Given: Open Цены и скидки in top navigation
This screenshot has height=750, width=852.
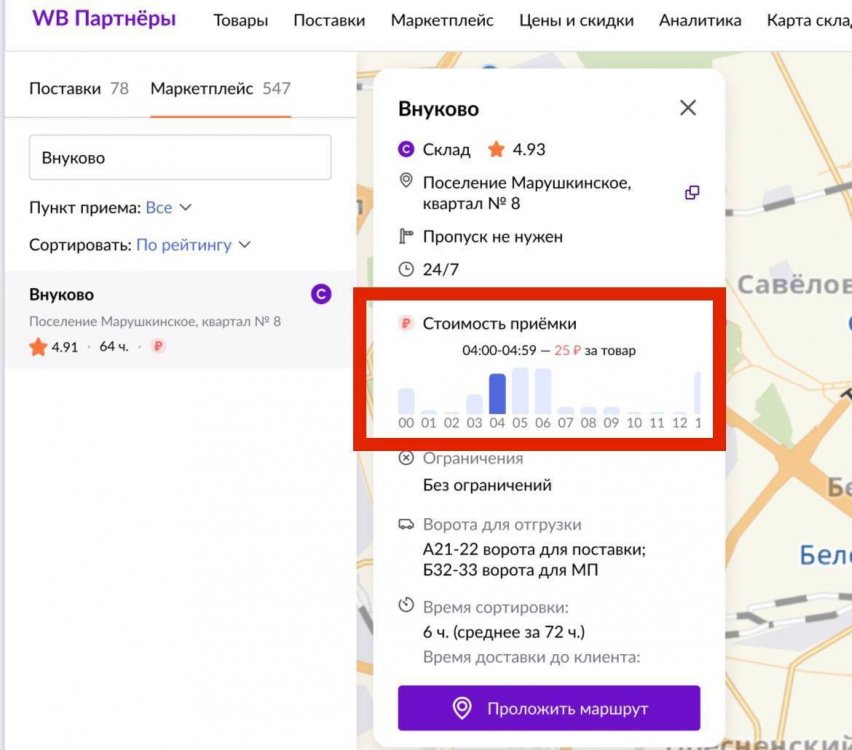Looking at the screenshot, I should click(576, 20).
